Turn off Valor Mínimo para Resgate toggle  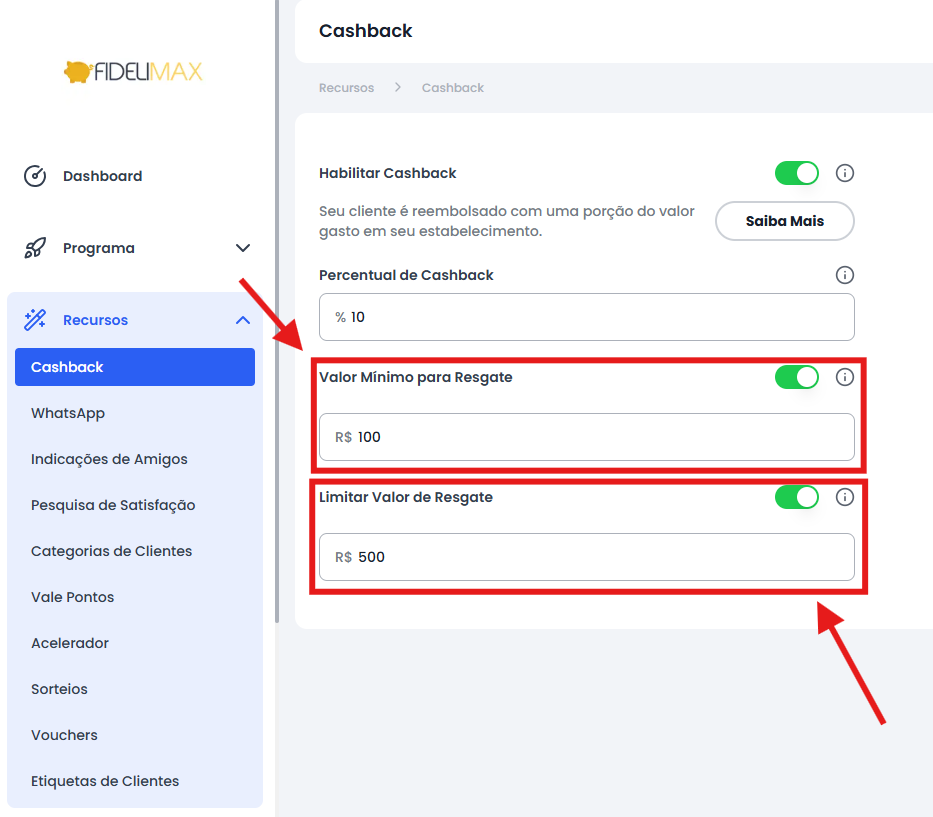(x=797, y=377)
